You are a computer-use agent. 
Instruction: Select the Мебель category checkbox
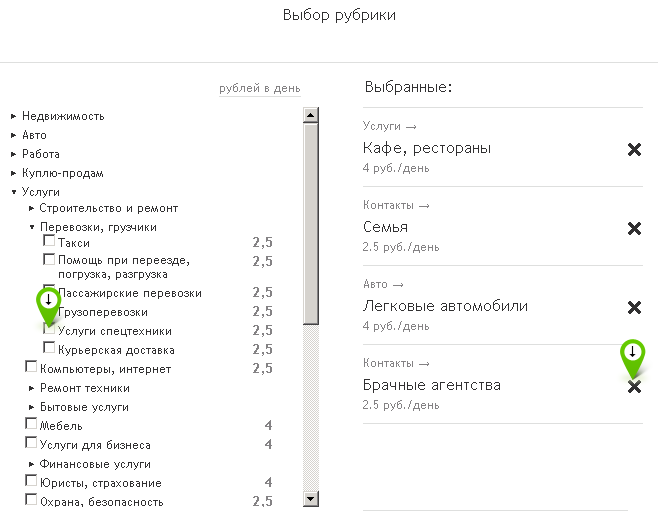click(x=31, y=424)
